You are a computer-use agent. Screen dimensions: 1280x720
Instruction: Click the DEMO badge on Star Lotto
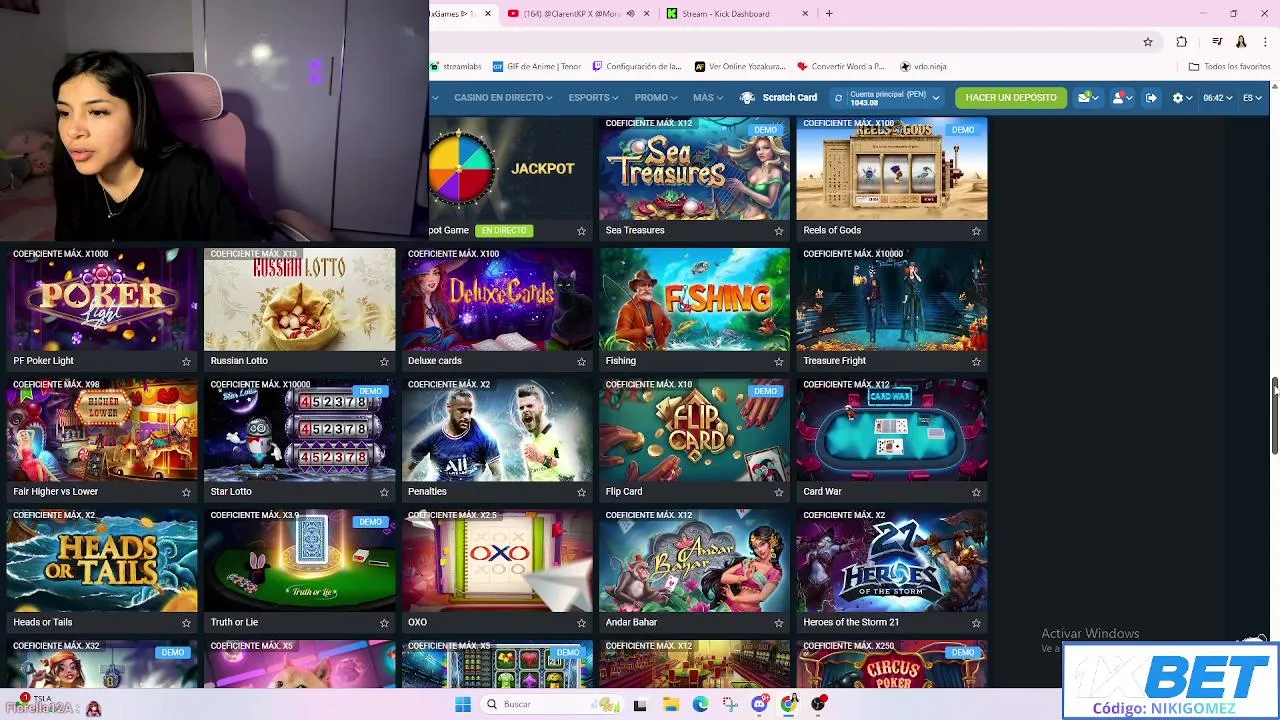tap(370, 391)
